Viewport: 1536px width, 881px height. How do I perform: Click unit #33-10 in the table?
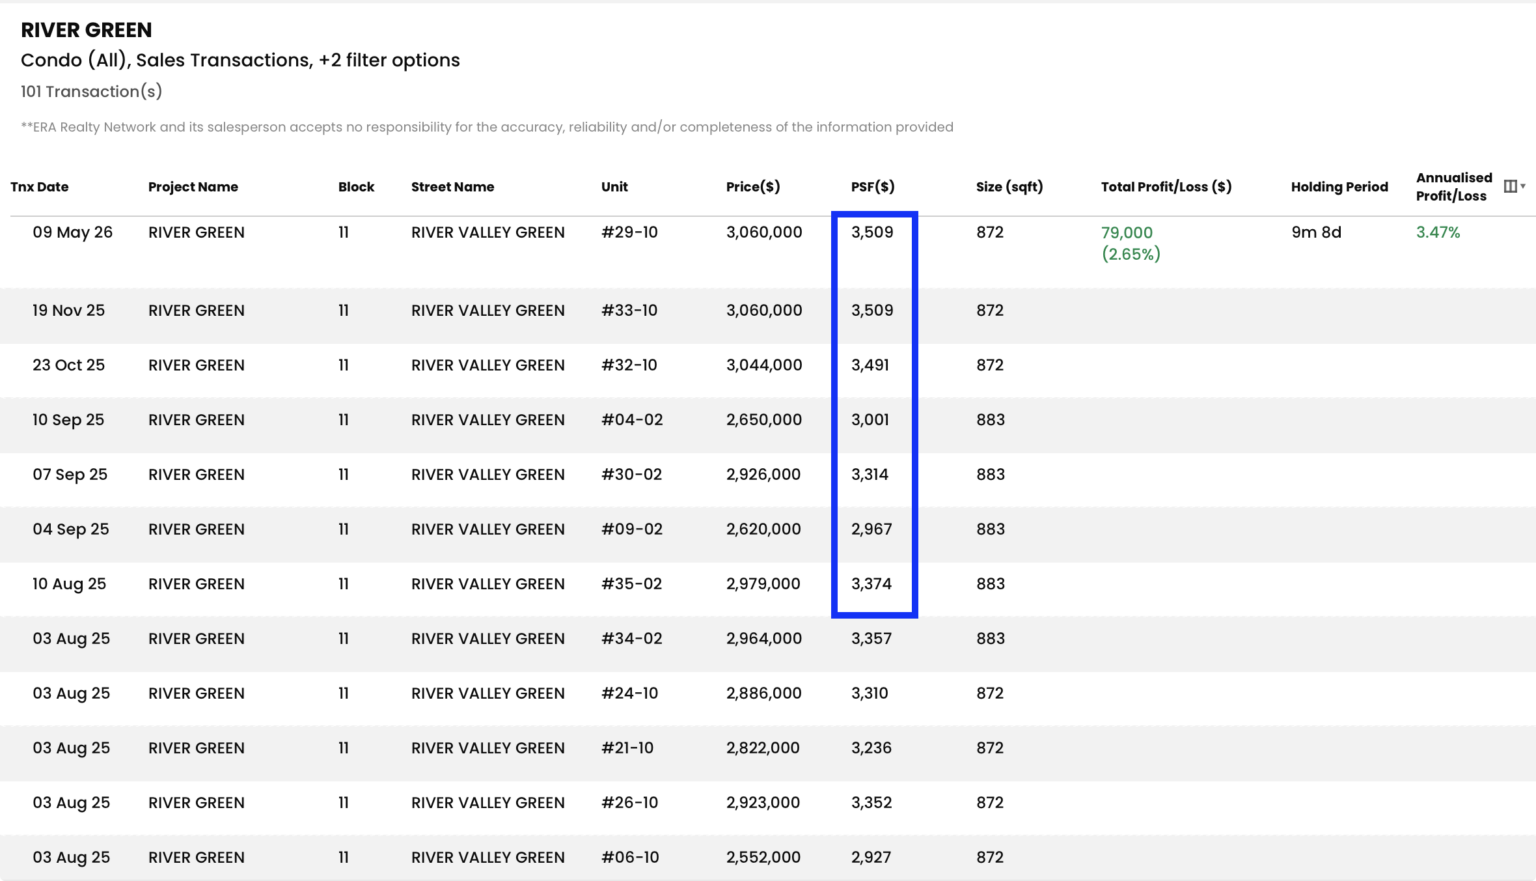(630, 311)
